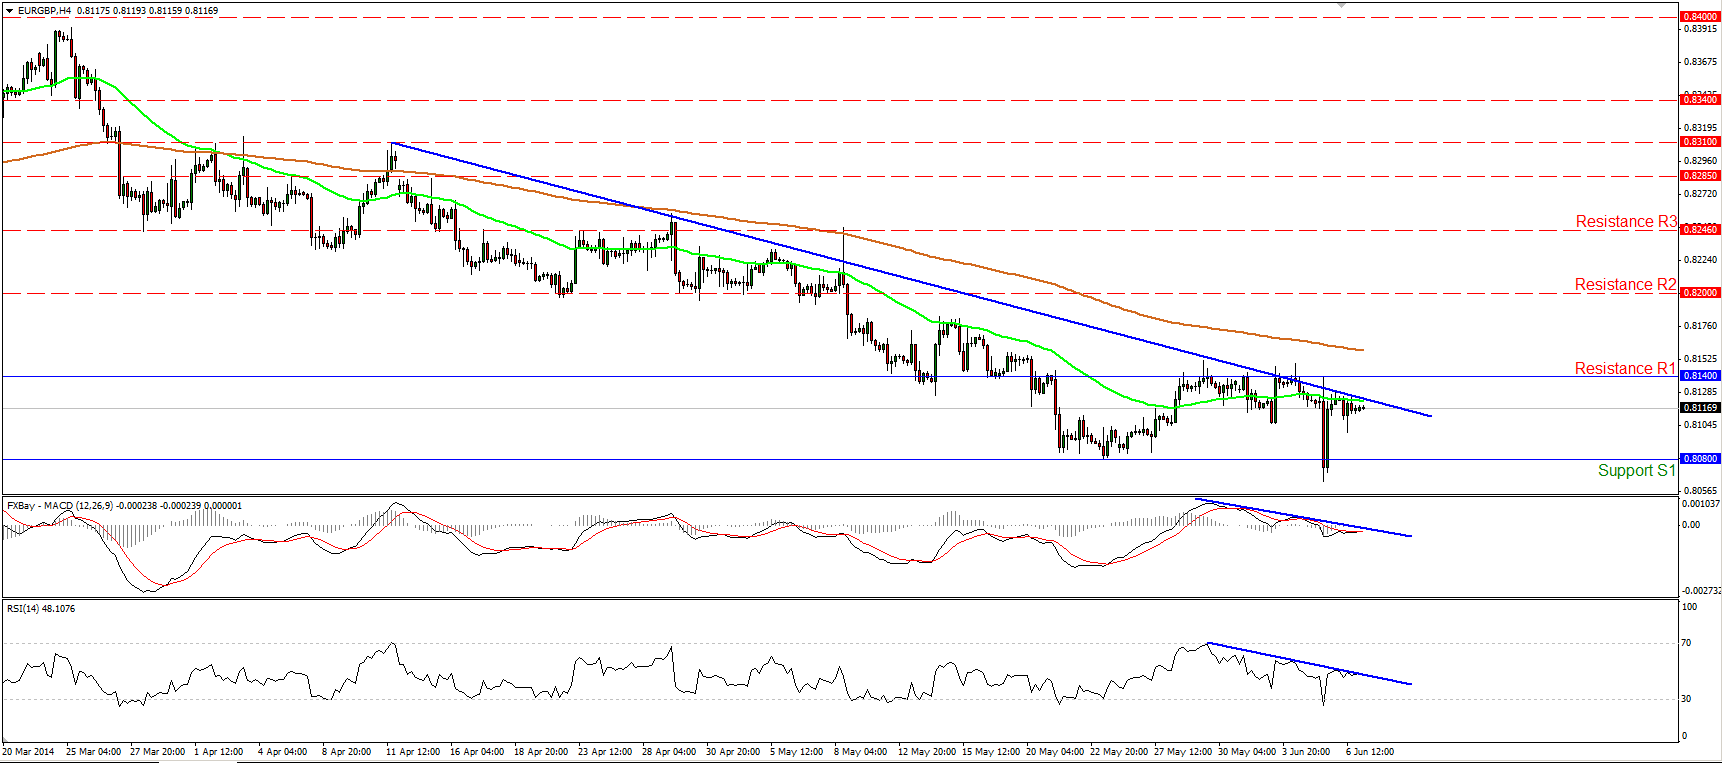Select the EURGBP,H4 chart title text
1722x763 pixels.
(44, 11)
